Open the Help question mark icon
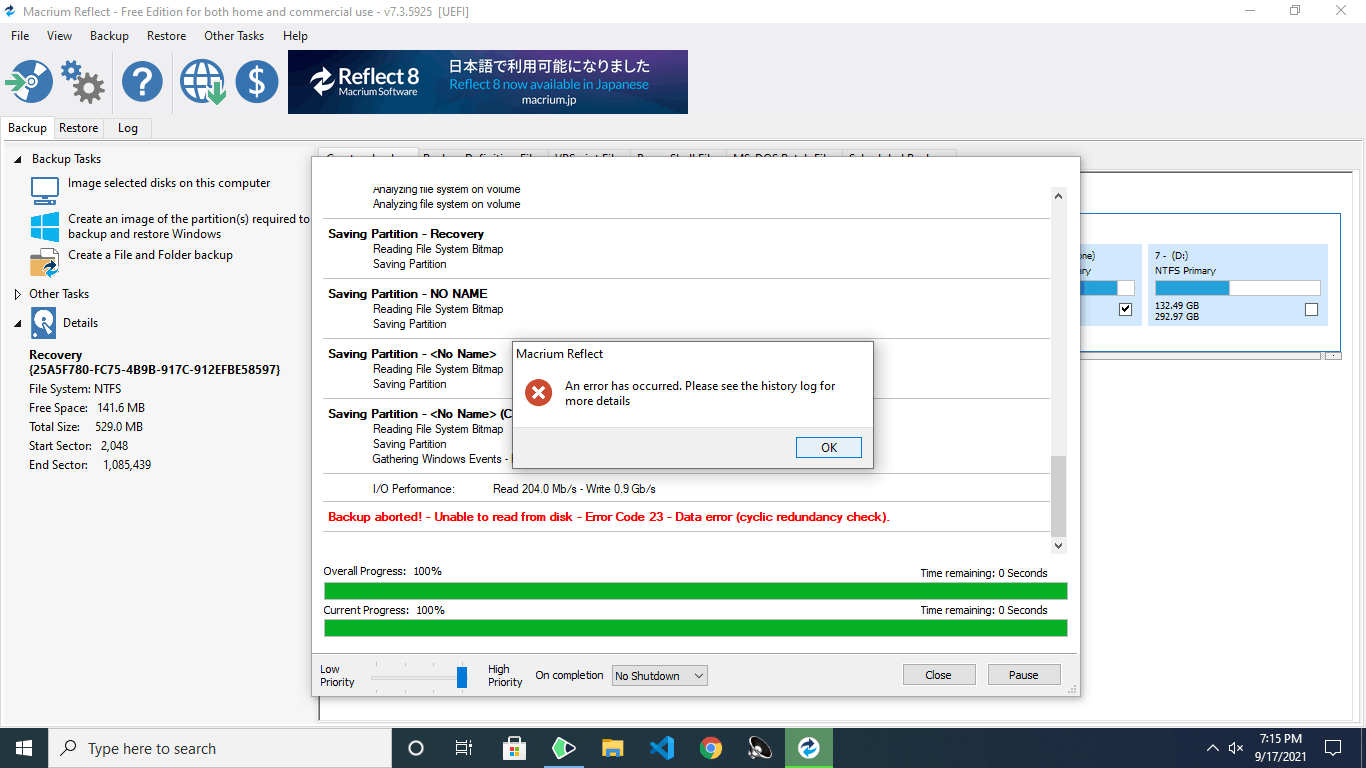This screenshot has height=768, width=1366. [x=142, y=81]
